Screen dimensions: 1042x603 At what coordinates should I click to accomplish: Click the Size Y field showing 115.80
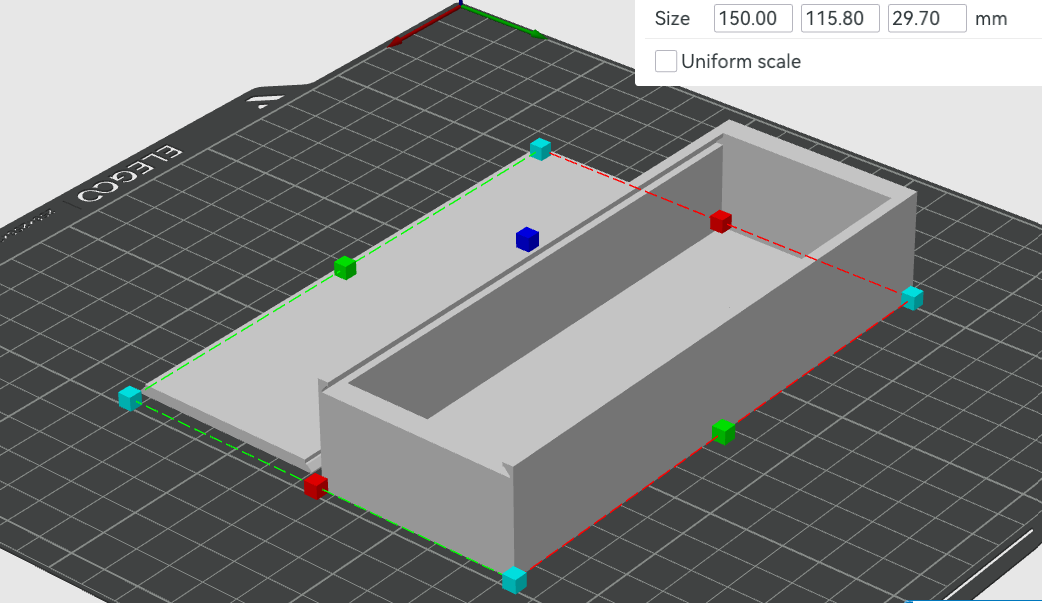coord(840,18)
